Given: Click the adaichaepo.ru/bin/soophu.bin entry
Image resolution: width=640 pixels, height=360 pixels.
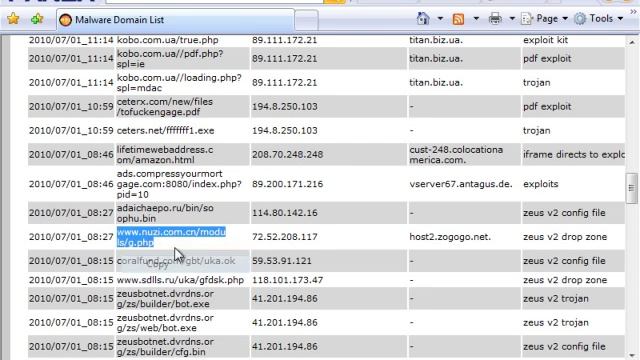Looking at the screenshot, I should (x=165, y=213).
